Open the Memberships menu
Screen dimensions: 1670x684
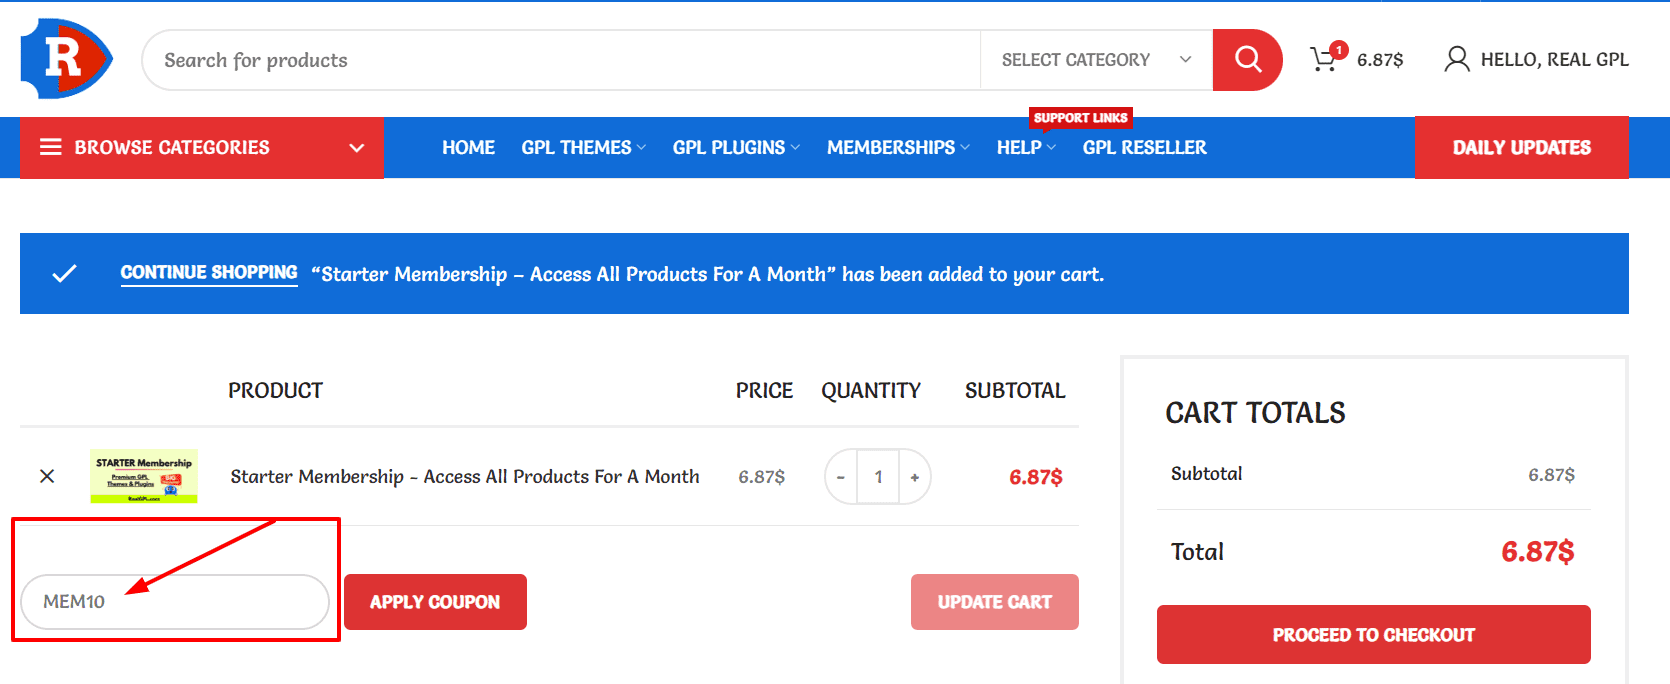[x=898, y=147]
